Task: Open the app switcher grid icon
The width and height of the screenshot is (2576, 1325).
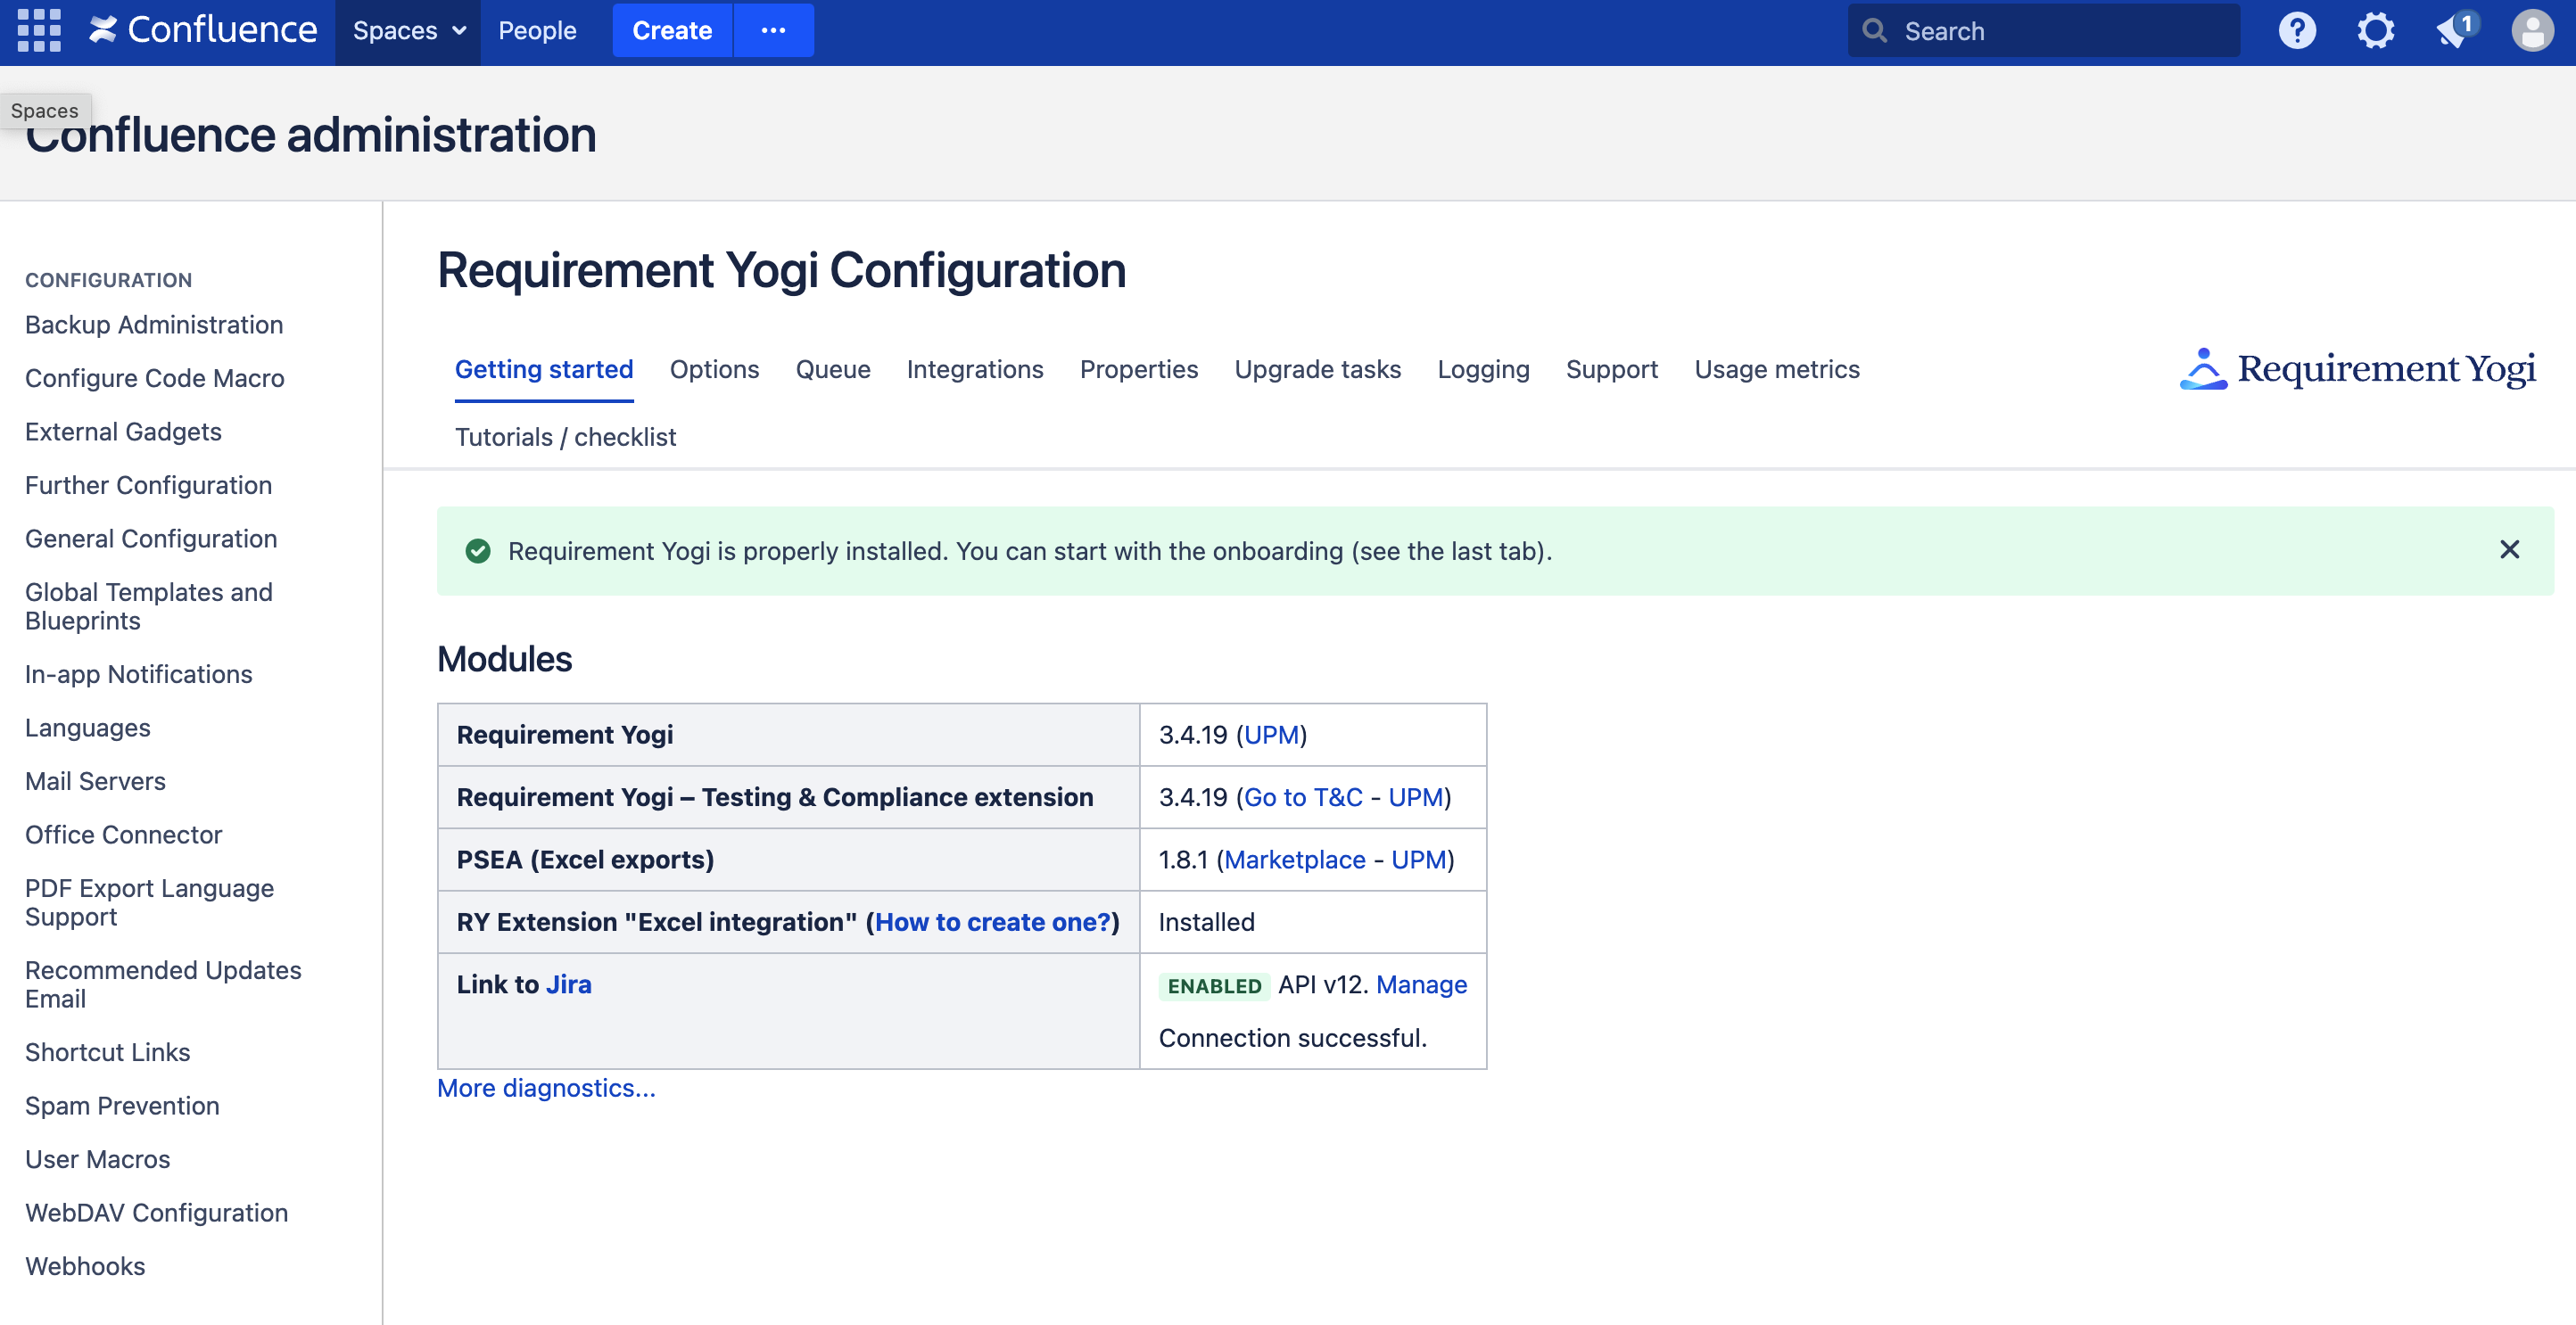Action: [39, 30]
